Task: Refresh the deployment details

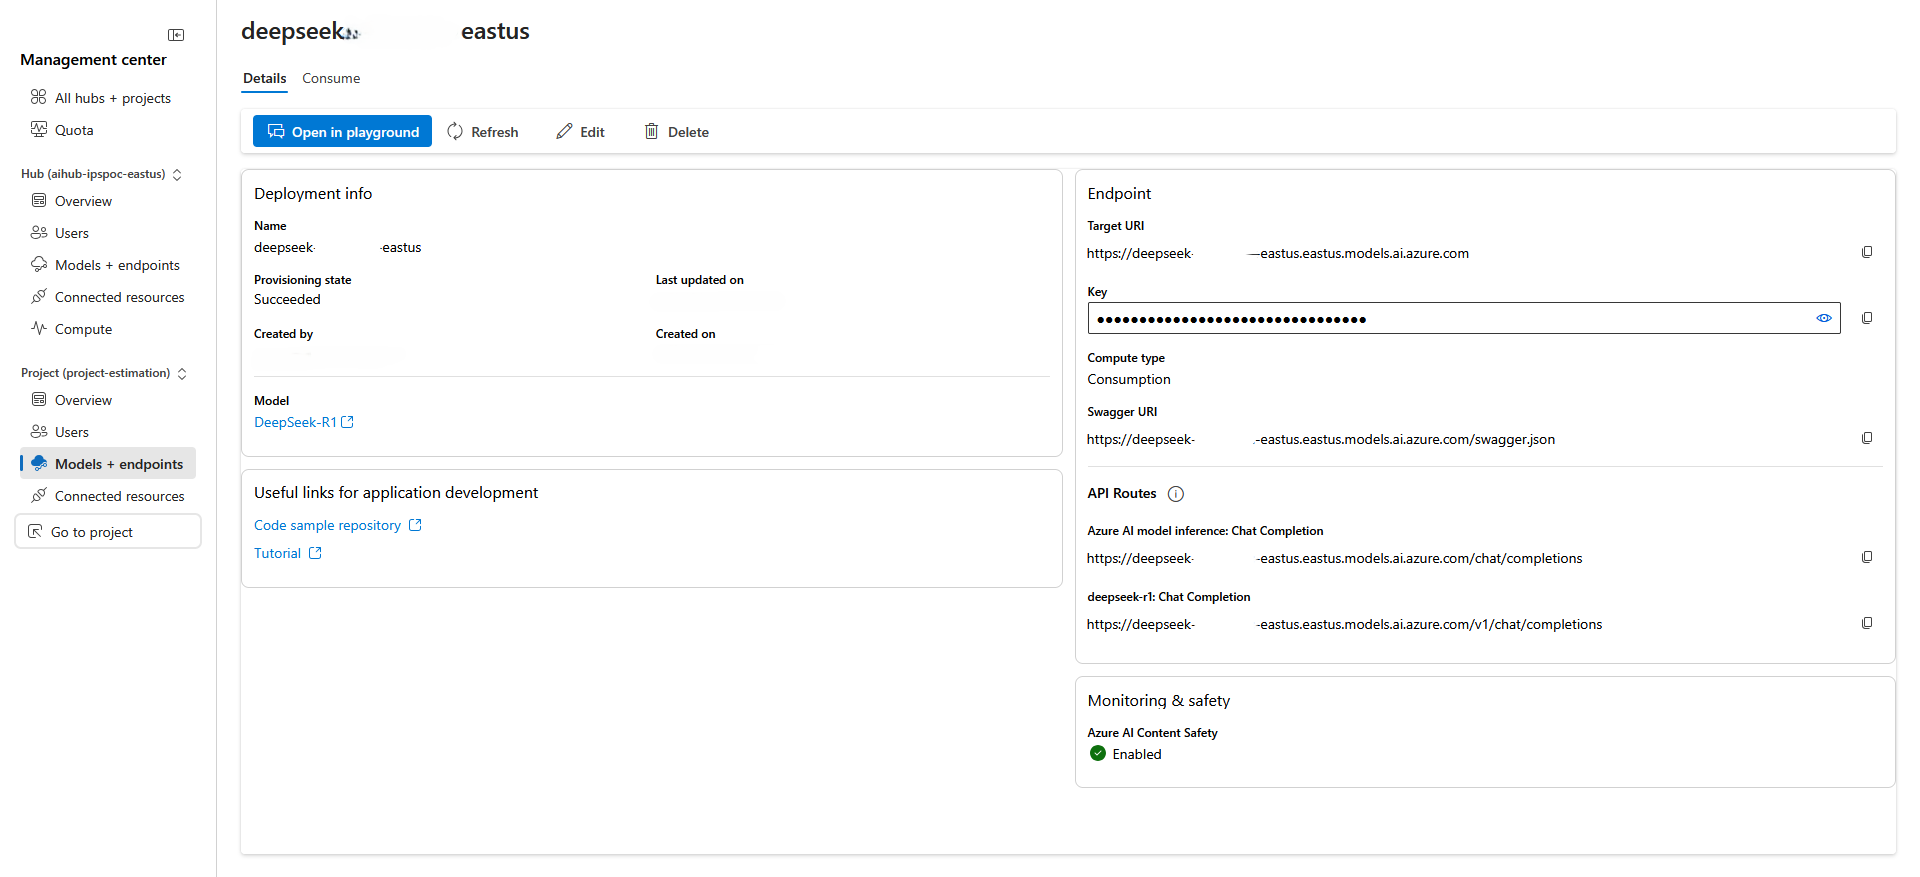Action: pos(482,131)
